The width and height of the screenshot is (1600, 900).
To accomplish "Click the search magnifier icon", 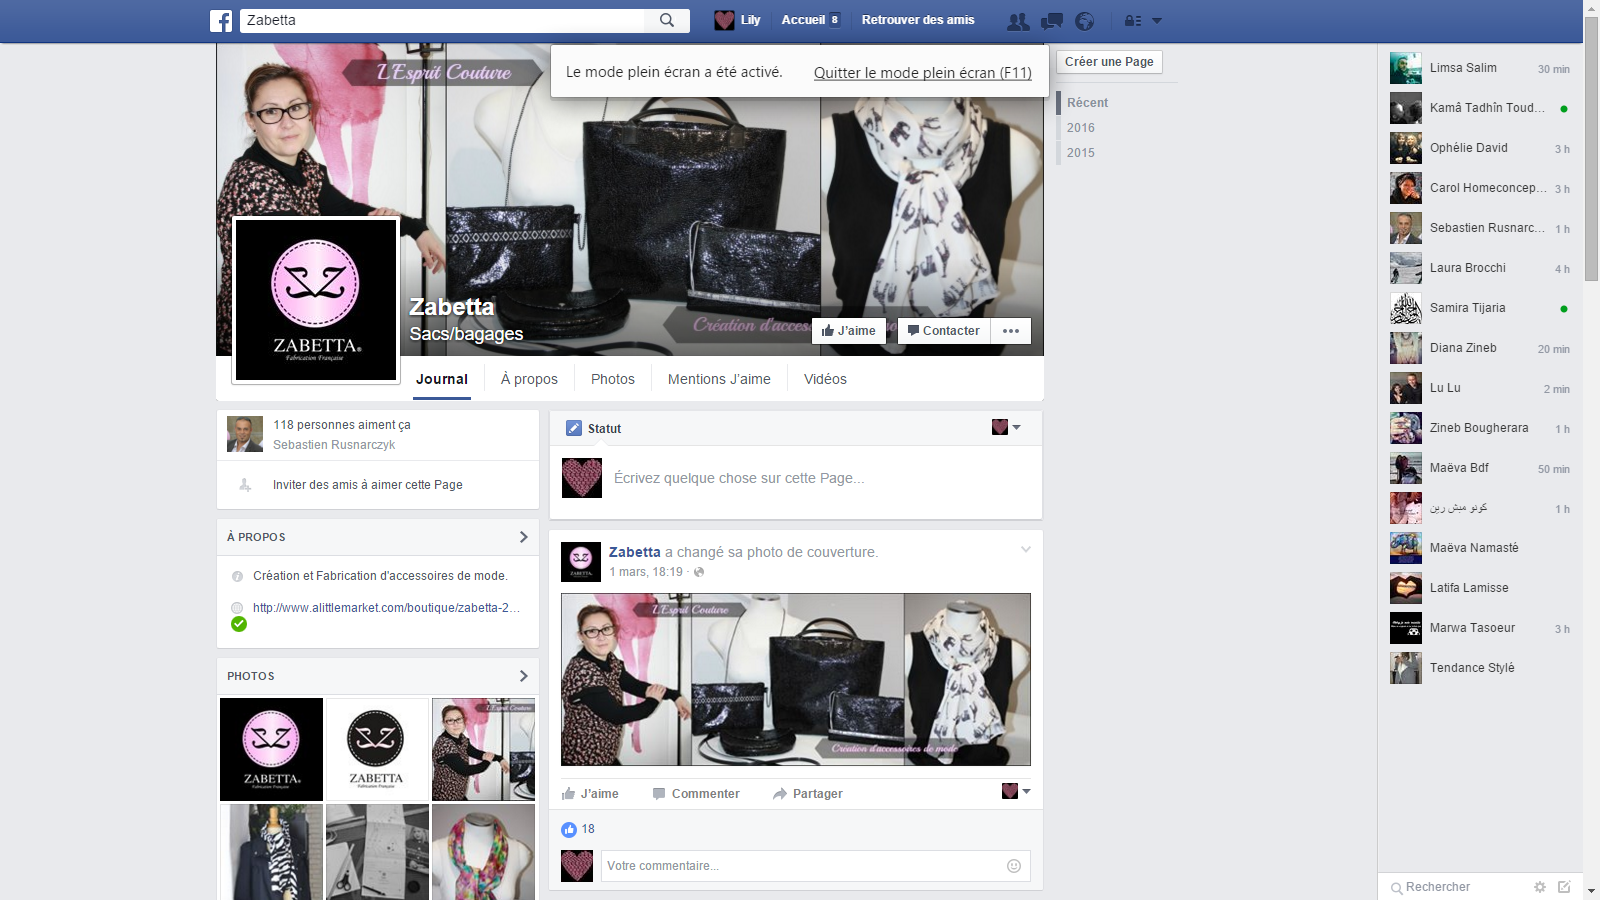I will 667,20.
